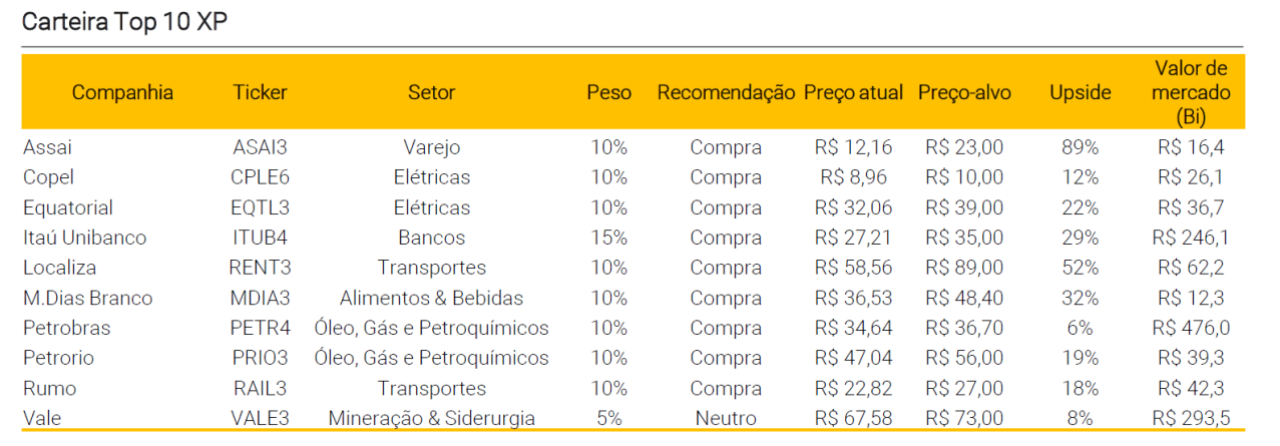Click the Setor column header
Image resolution: width=1280 pixels, height=446 pixels.
pyautogui.click(x=431, y=93)
